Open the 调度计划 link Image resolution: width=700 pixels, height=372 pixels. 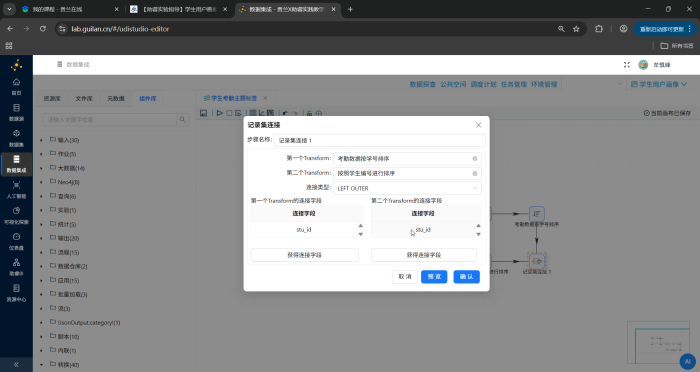click(x=483, y=84)
